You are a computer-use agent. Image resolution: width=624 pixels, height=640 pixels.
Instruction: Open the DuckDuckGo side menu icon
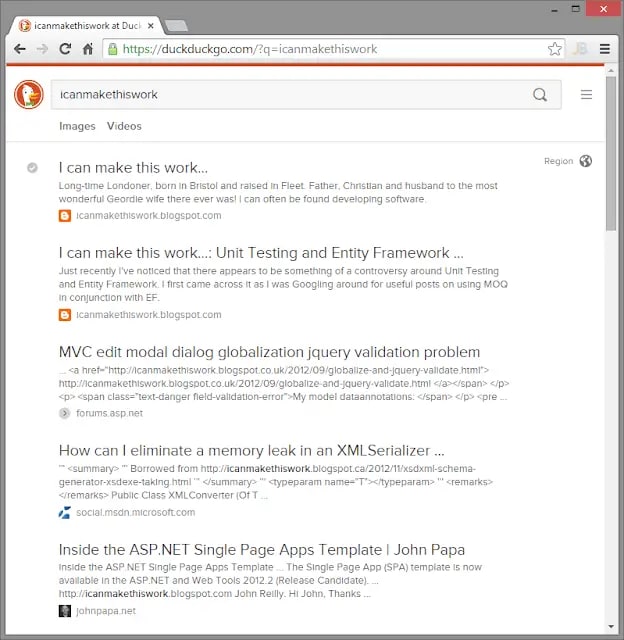click(586, 95)
